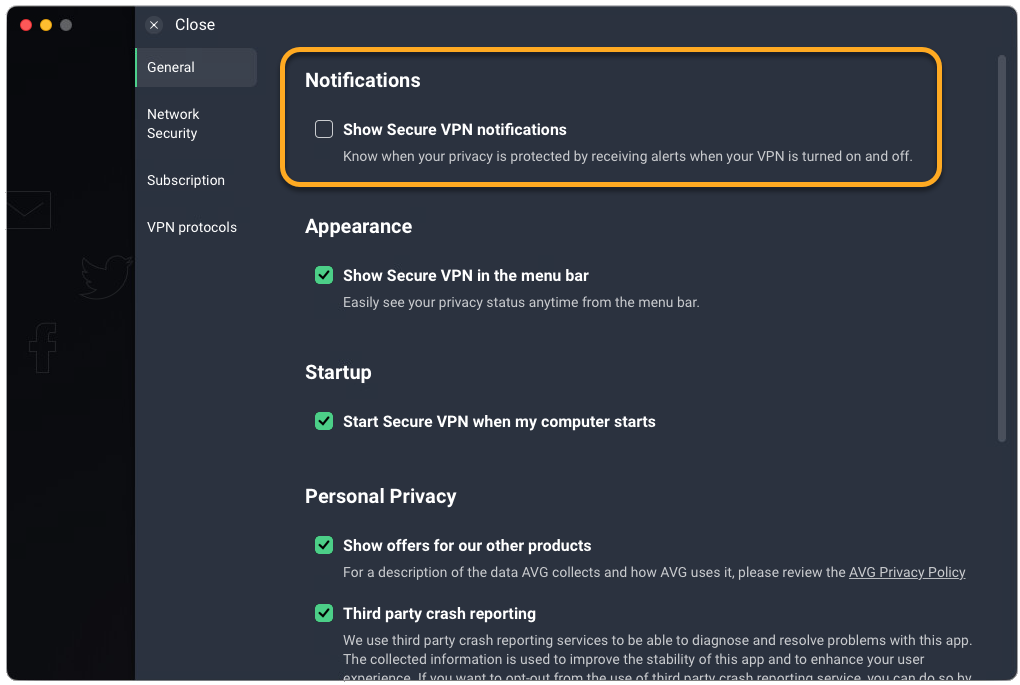Click the X icon next to Close

pyautogui.click(x=154, y=25)
